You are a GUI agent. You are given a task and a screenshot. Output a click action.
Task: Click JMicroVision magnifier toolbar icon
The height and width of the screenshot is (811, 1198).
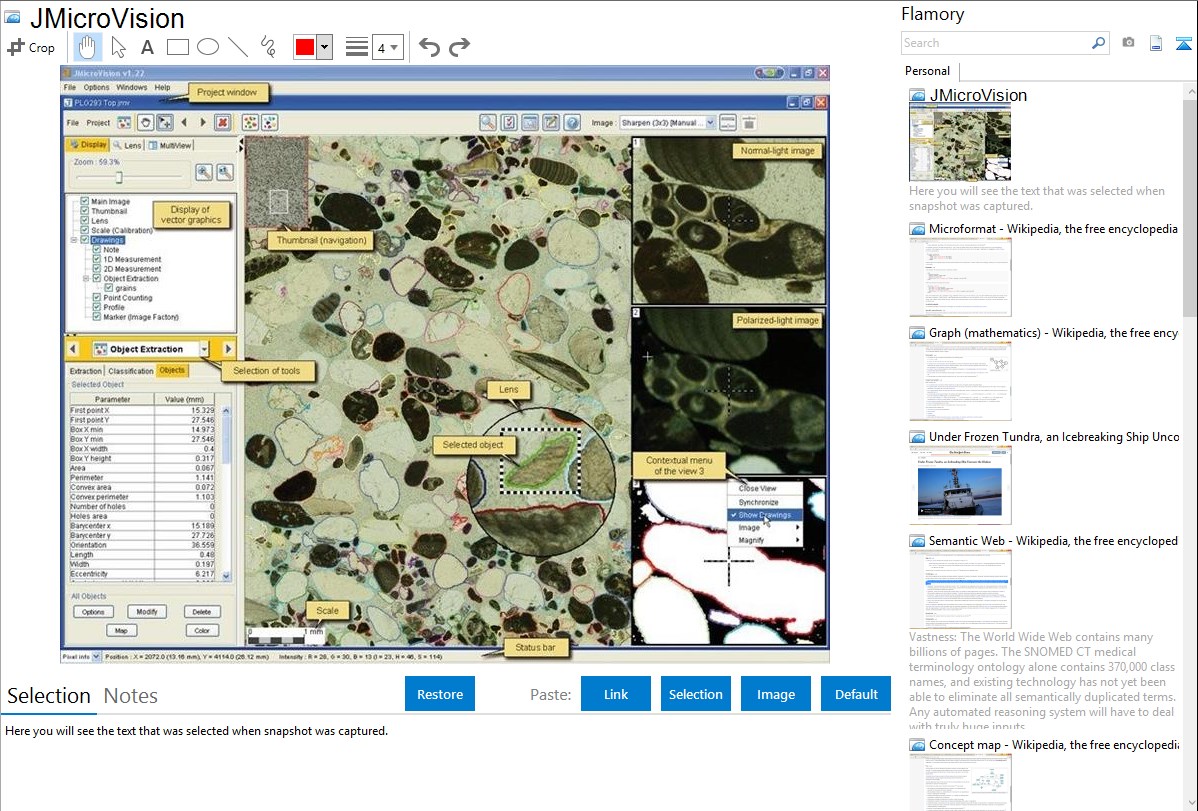point(487,122)
